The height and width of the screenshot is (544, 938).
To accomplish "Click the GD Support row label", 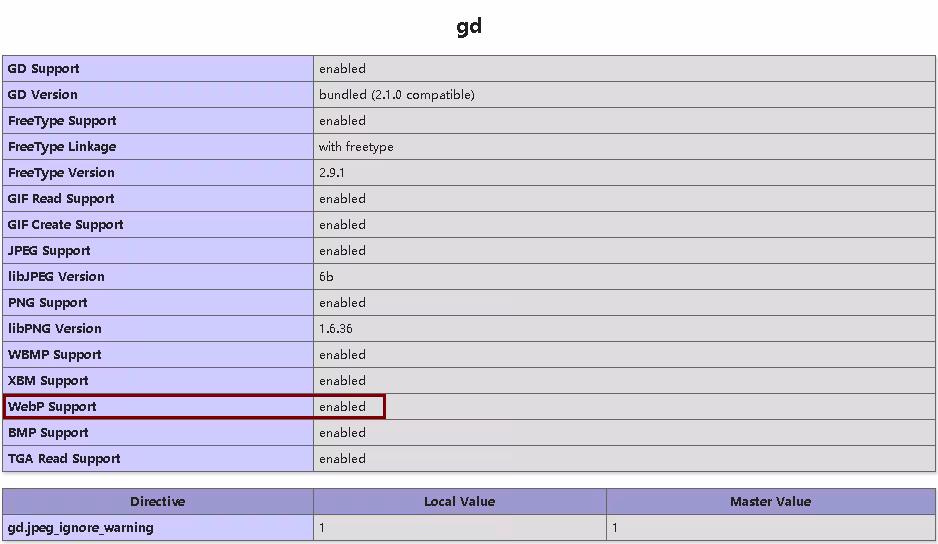I will pos(44,69).
